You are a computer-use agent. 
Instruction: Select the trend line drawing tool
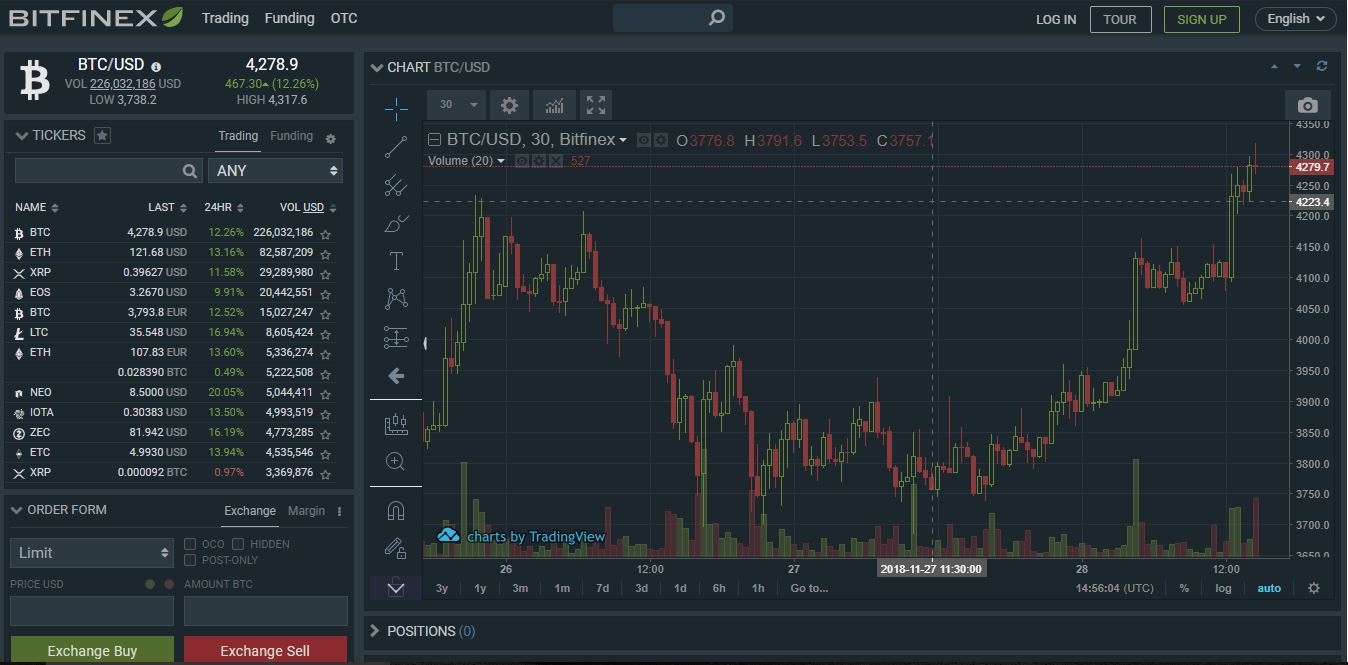[x=396, y=147]
